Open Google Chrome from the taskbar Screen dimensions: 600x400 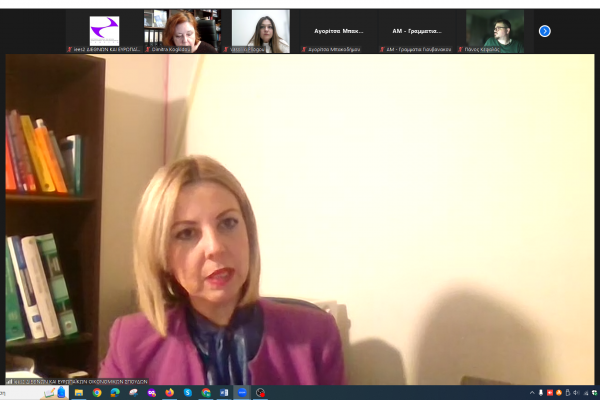click(97, 393)
